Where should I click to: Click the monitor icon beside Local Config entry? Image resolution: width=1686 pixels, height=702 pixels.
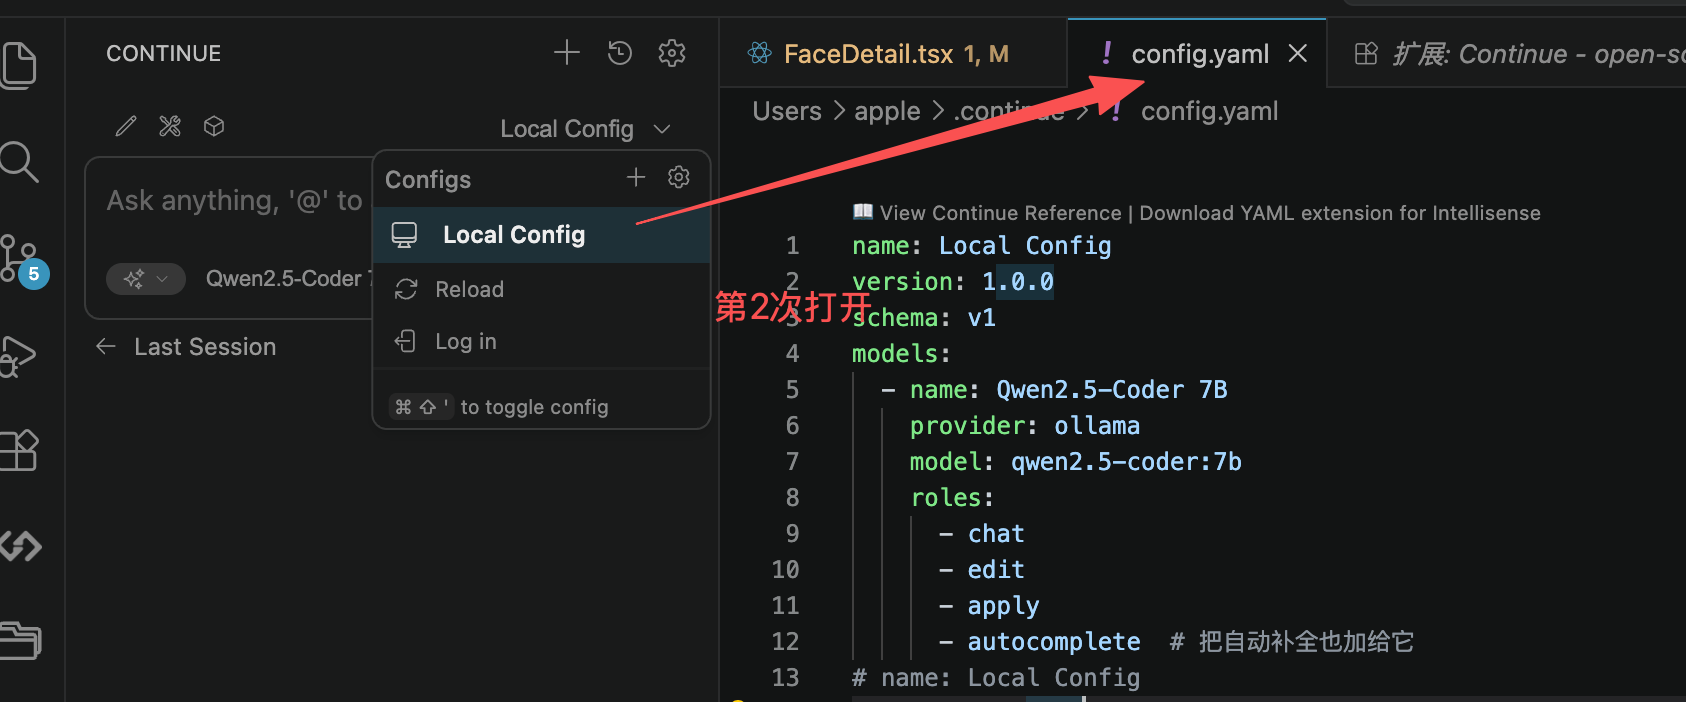[404, 235]
